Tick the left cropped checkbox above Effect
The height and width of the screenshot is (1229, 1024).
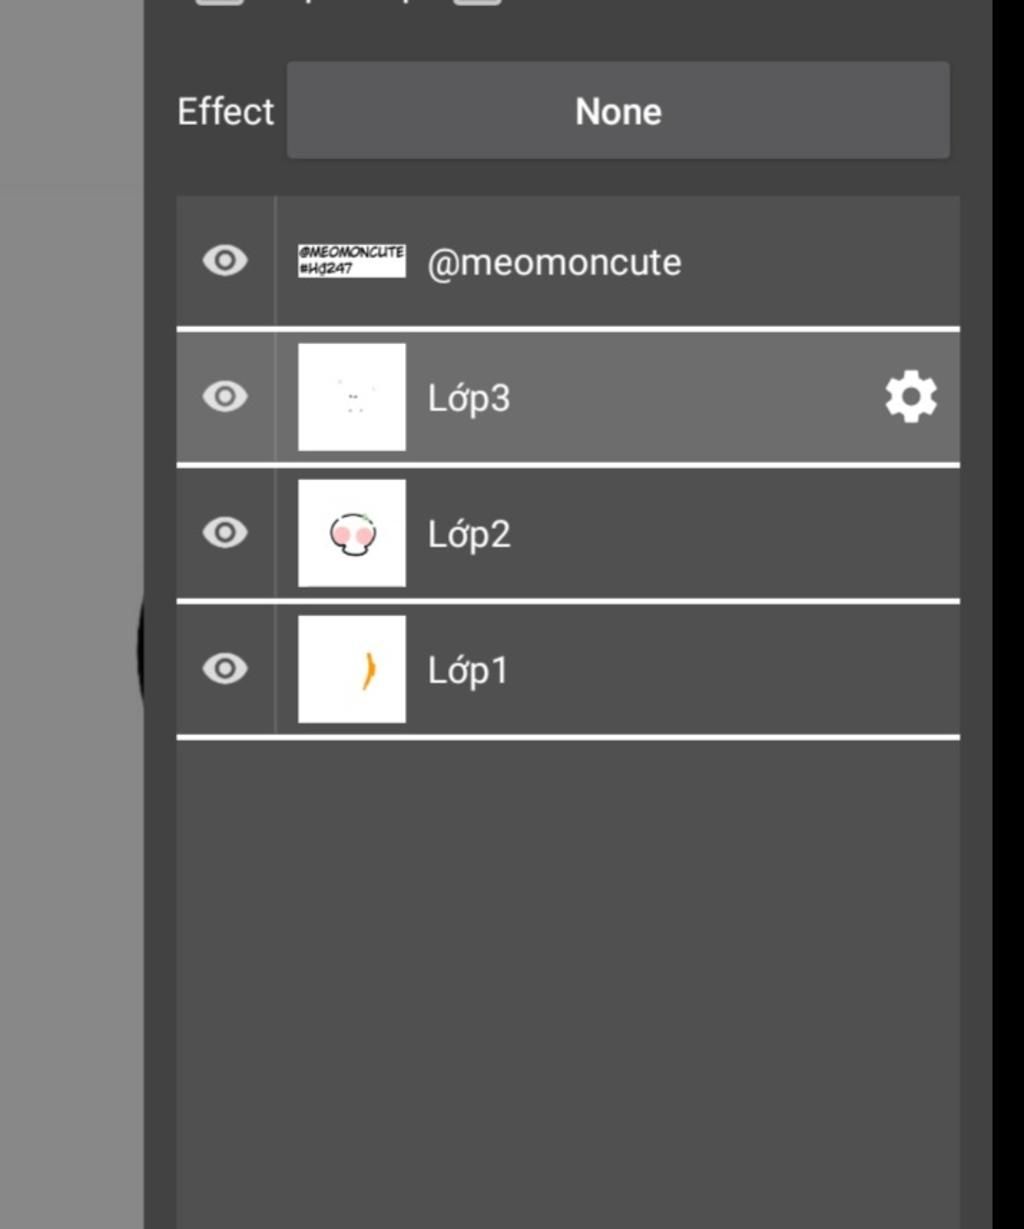click(x=219, y=2)
